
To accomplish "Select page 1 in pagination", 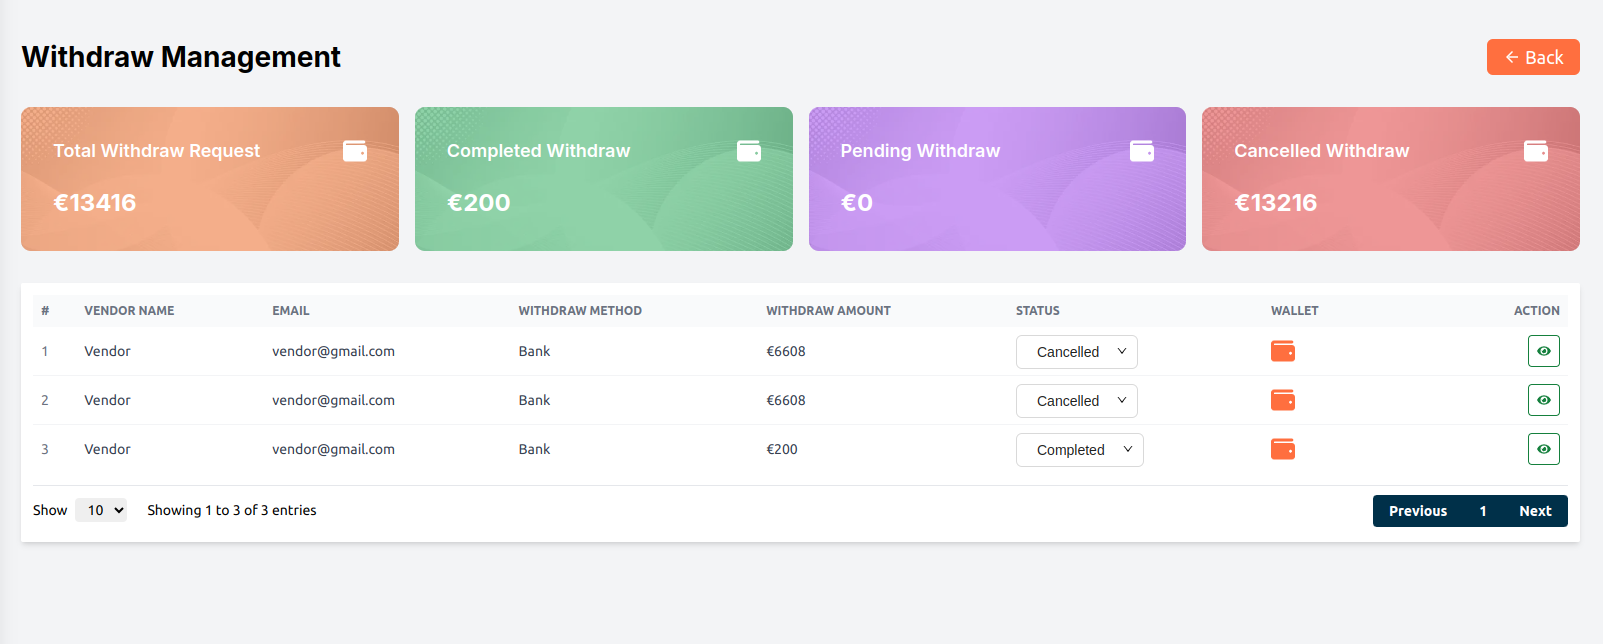I will coord(1483,511).
